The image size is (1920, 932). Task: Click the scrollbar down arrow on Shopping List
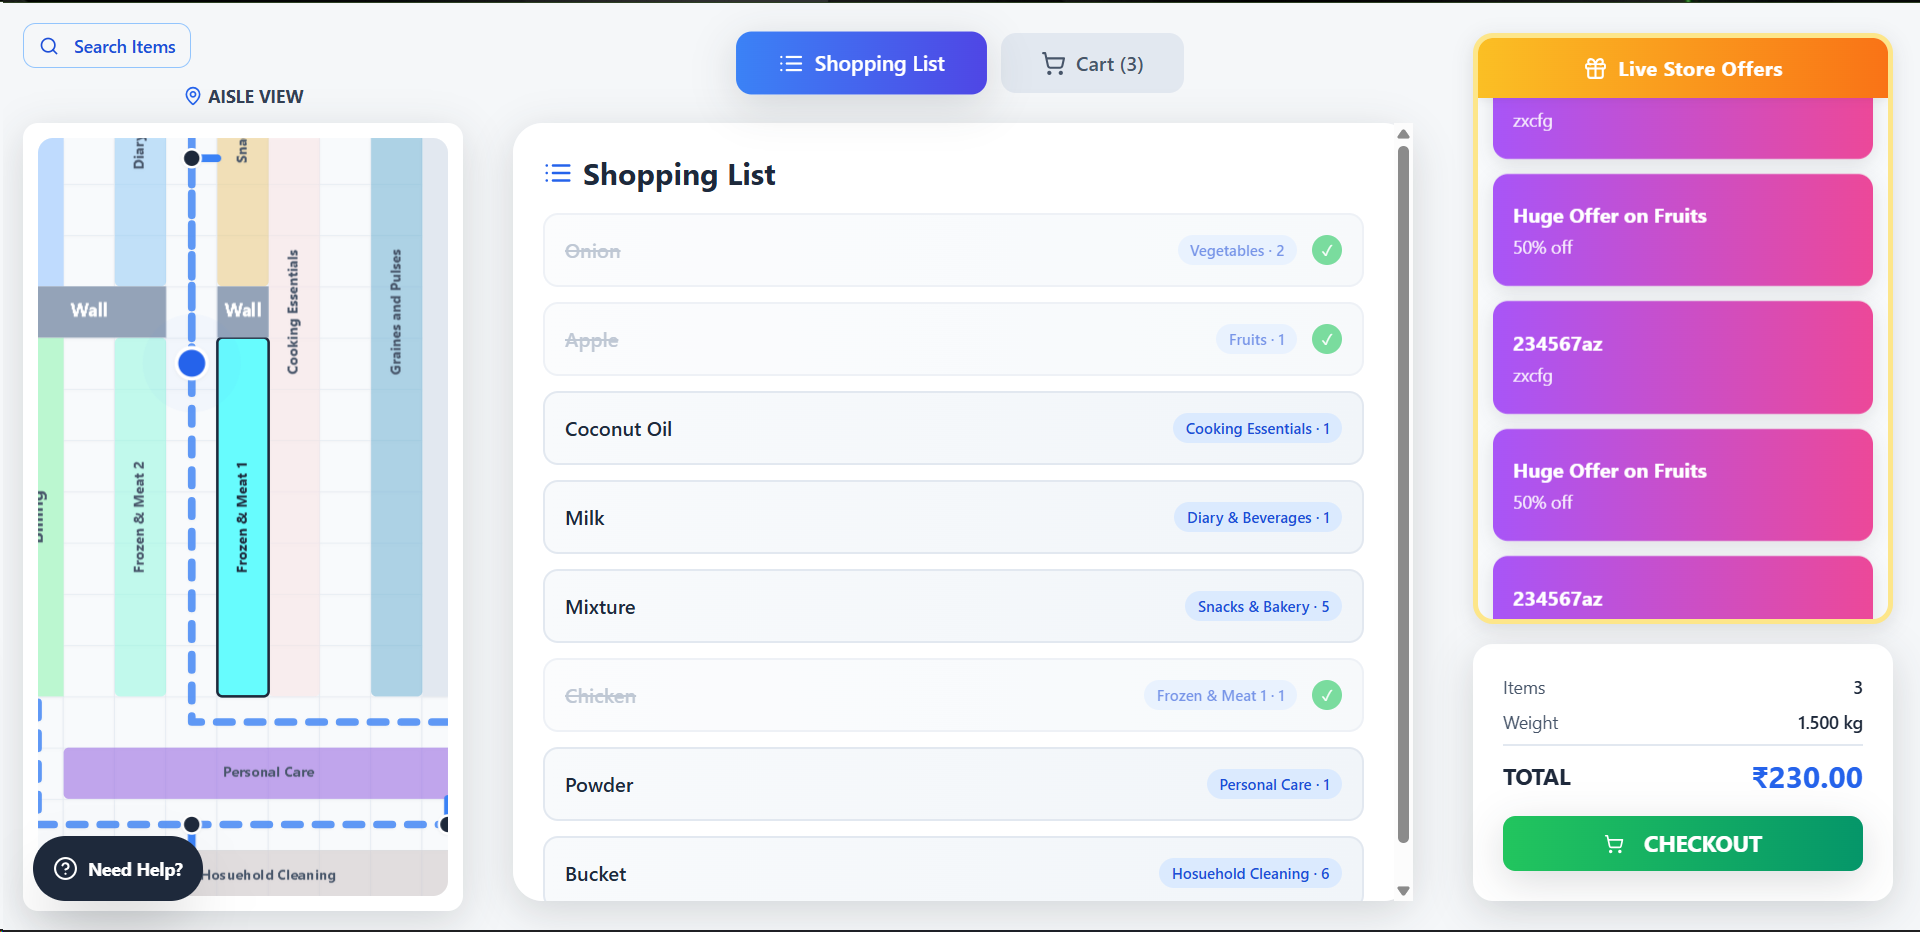coord(1403,889)
